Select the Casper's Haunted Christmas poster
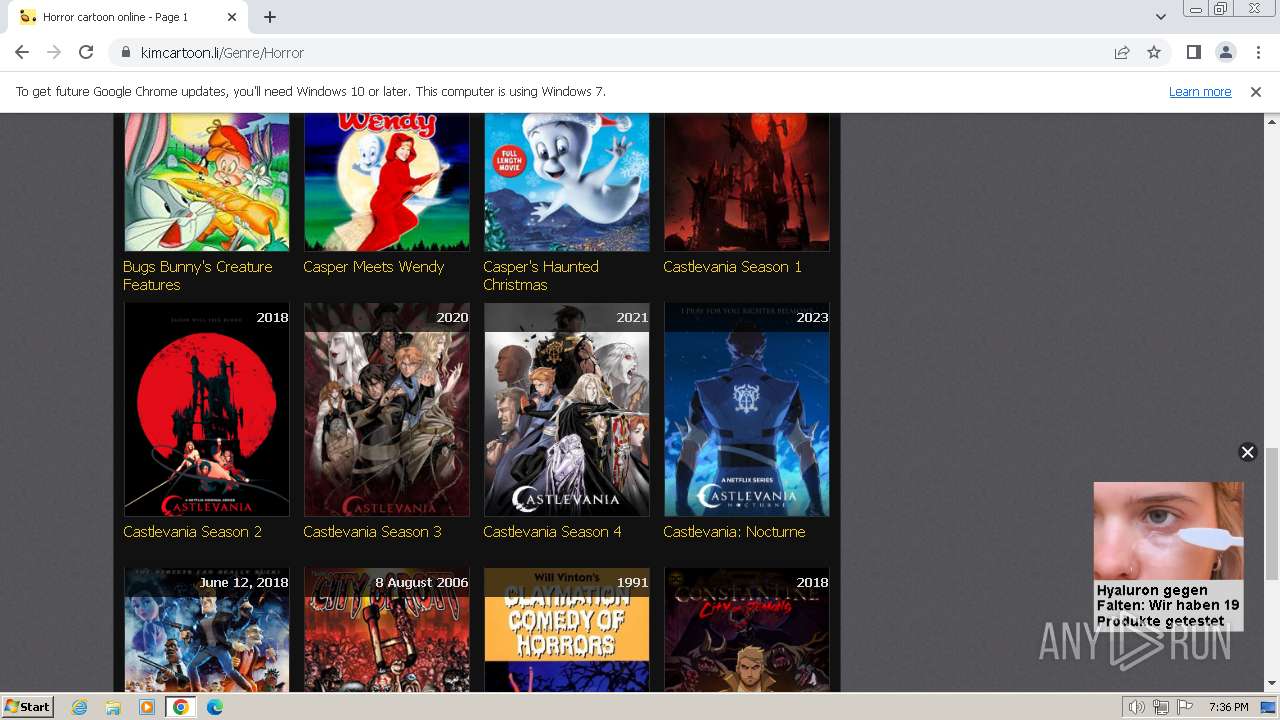1280x720 pixels. pos(566,181)
